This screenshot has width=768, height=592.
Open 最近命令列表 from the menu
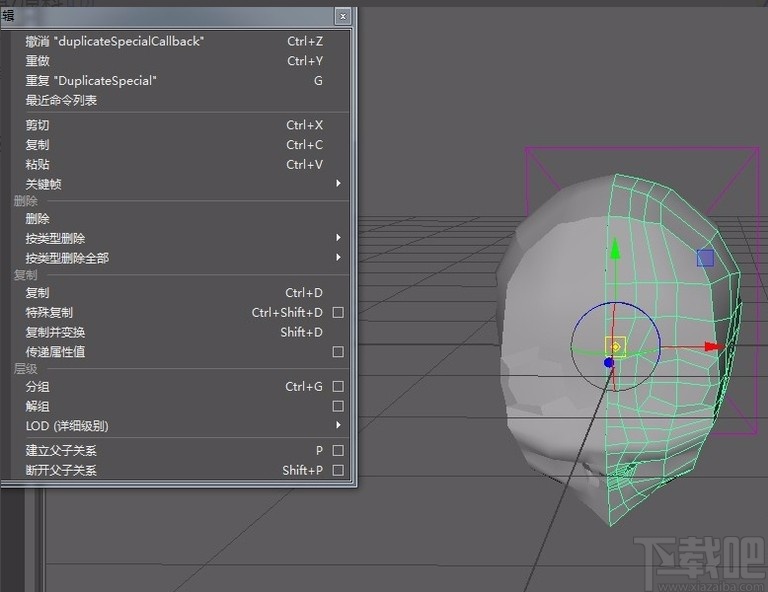point(61,101)
